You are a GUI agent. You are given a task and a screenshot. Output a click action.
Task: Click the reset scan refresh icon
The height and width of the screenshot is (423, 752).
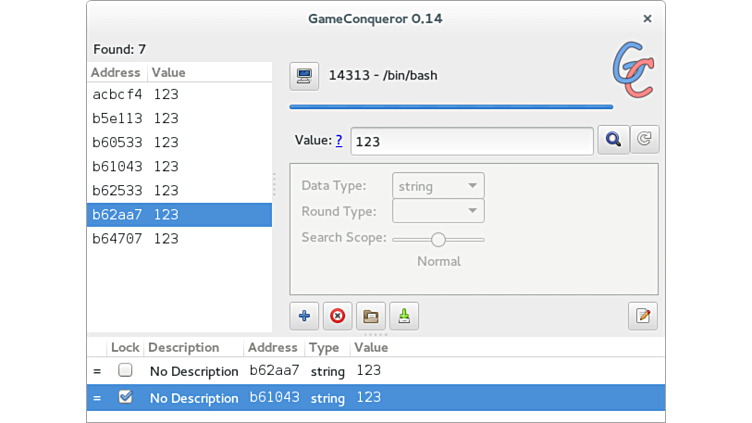point(644,140)
